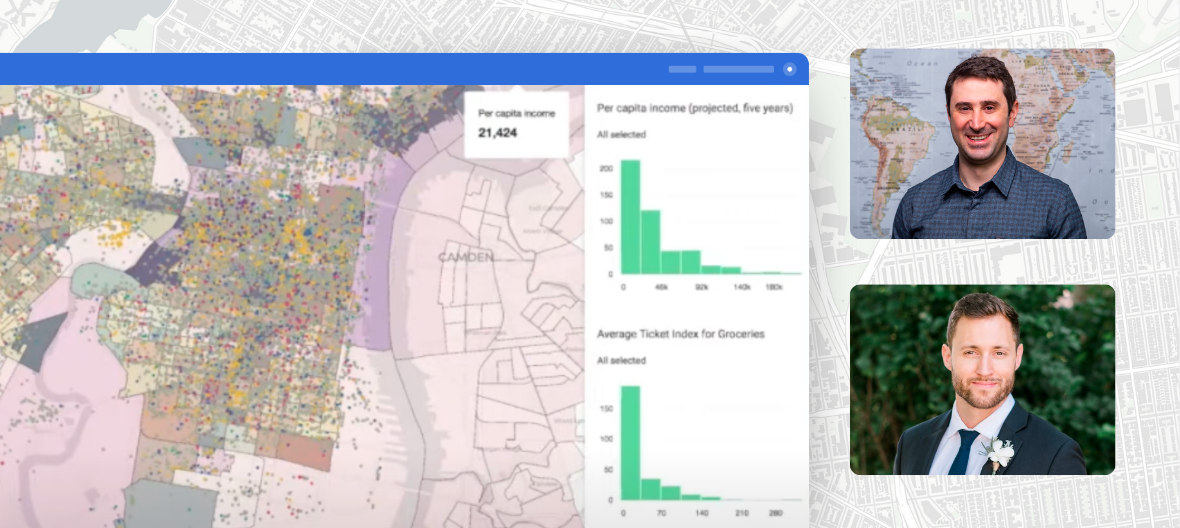Click the short placeholder item in blue header

pos(682,69)
